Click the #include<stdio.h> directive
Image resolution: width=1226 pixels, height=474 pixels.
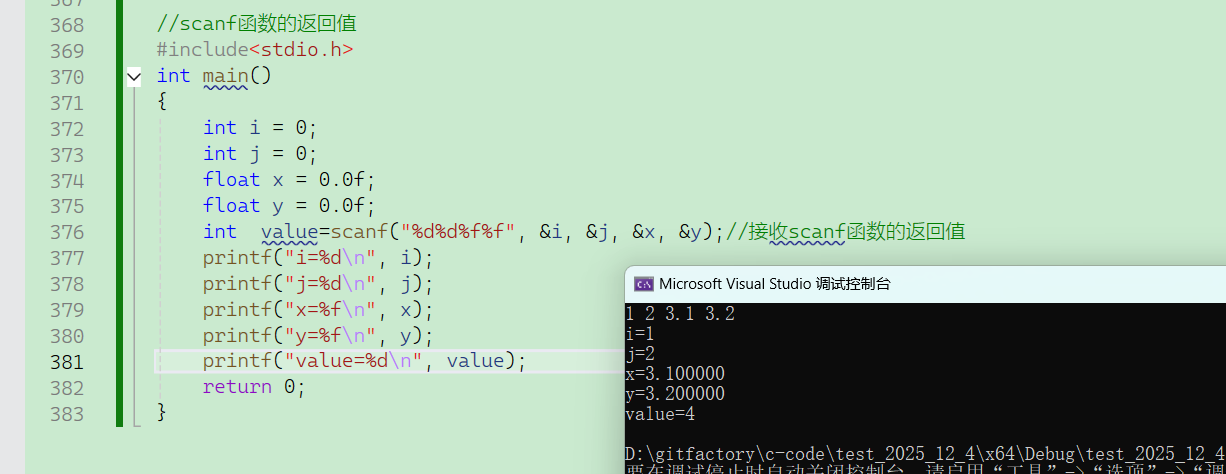click(255, 50)
